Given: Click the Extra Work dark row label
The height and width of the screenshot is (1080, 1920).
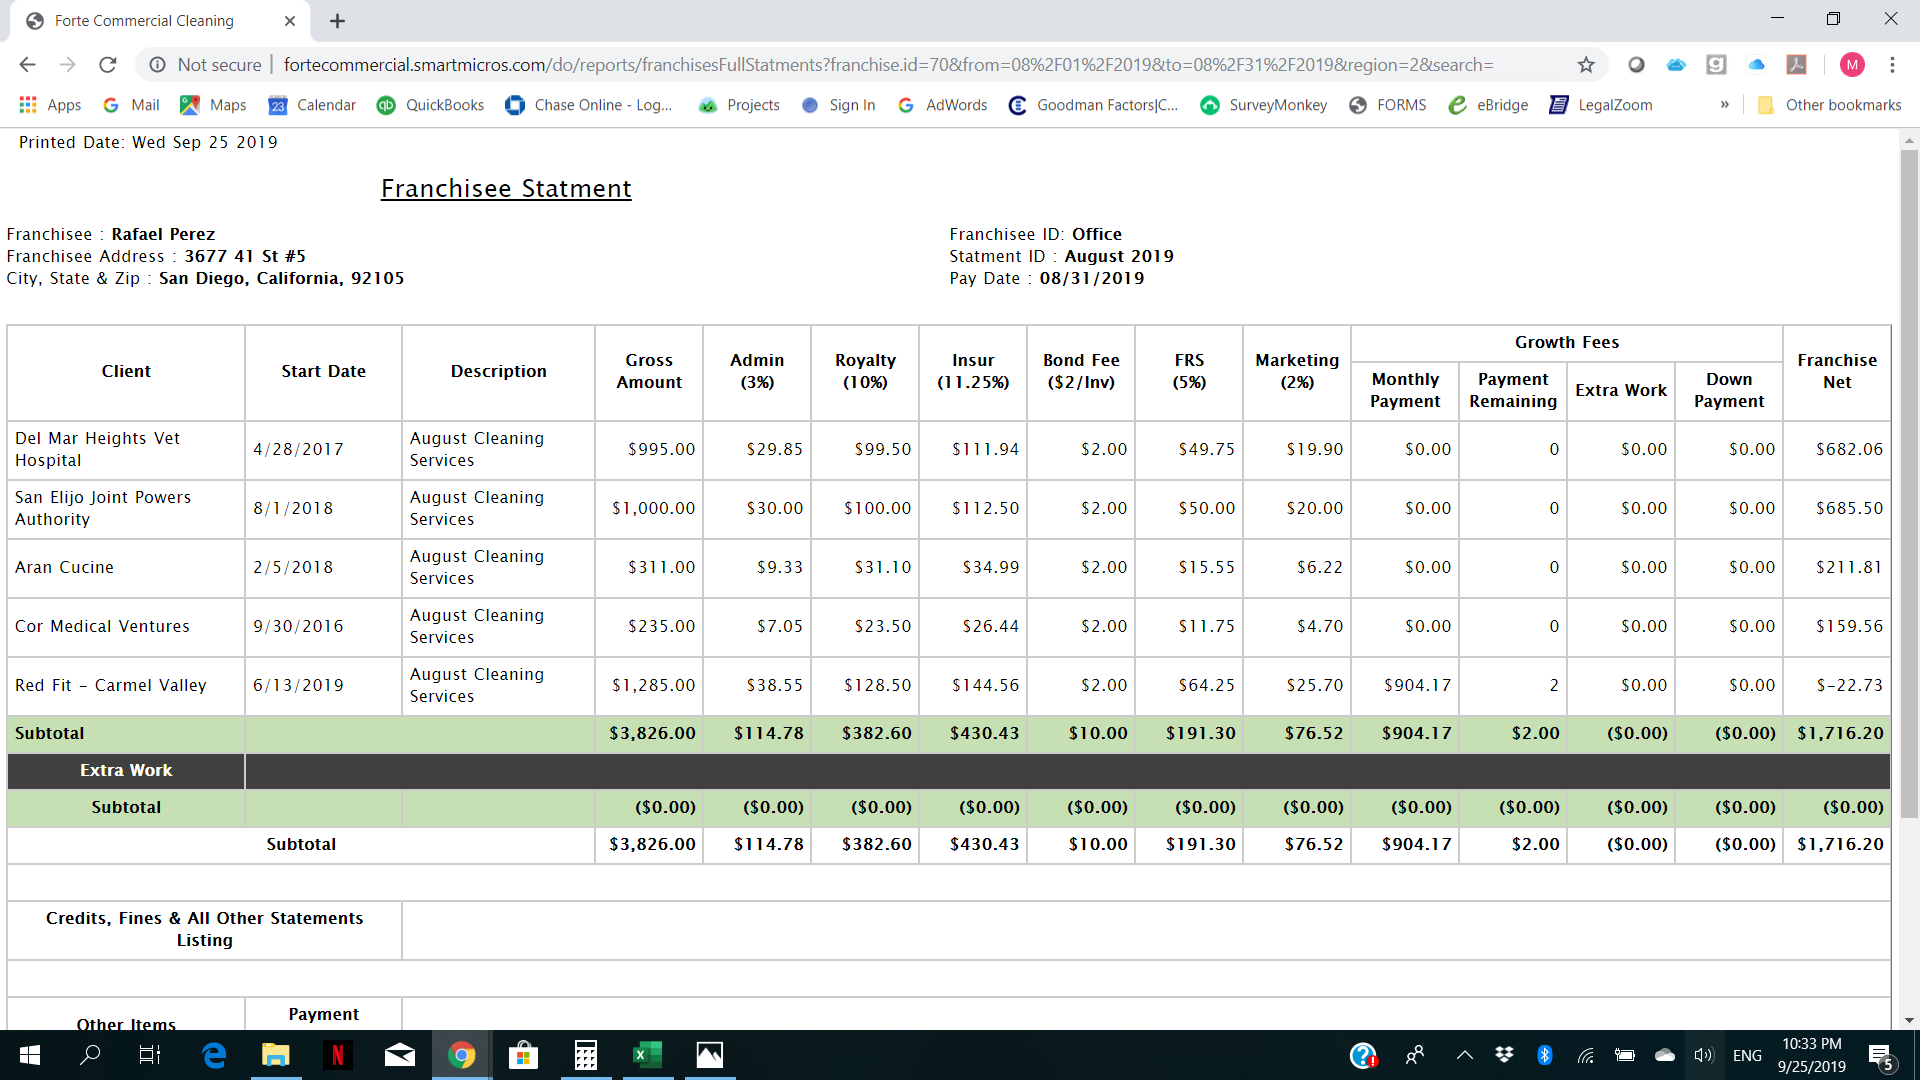Looking at the screenshot, I should coord(126,771).
